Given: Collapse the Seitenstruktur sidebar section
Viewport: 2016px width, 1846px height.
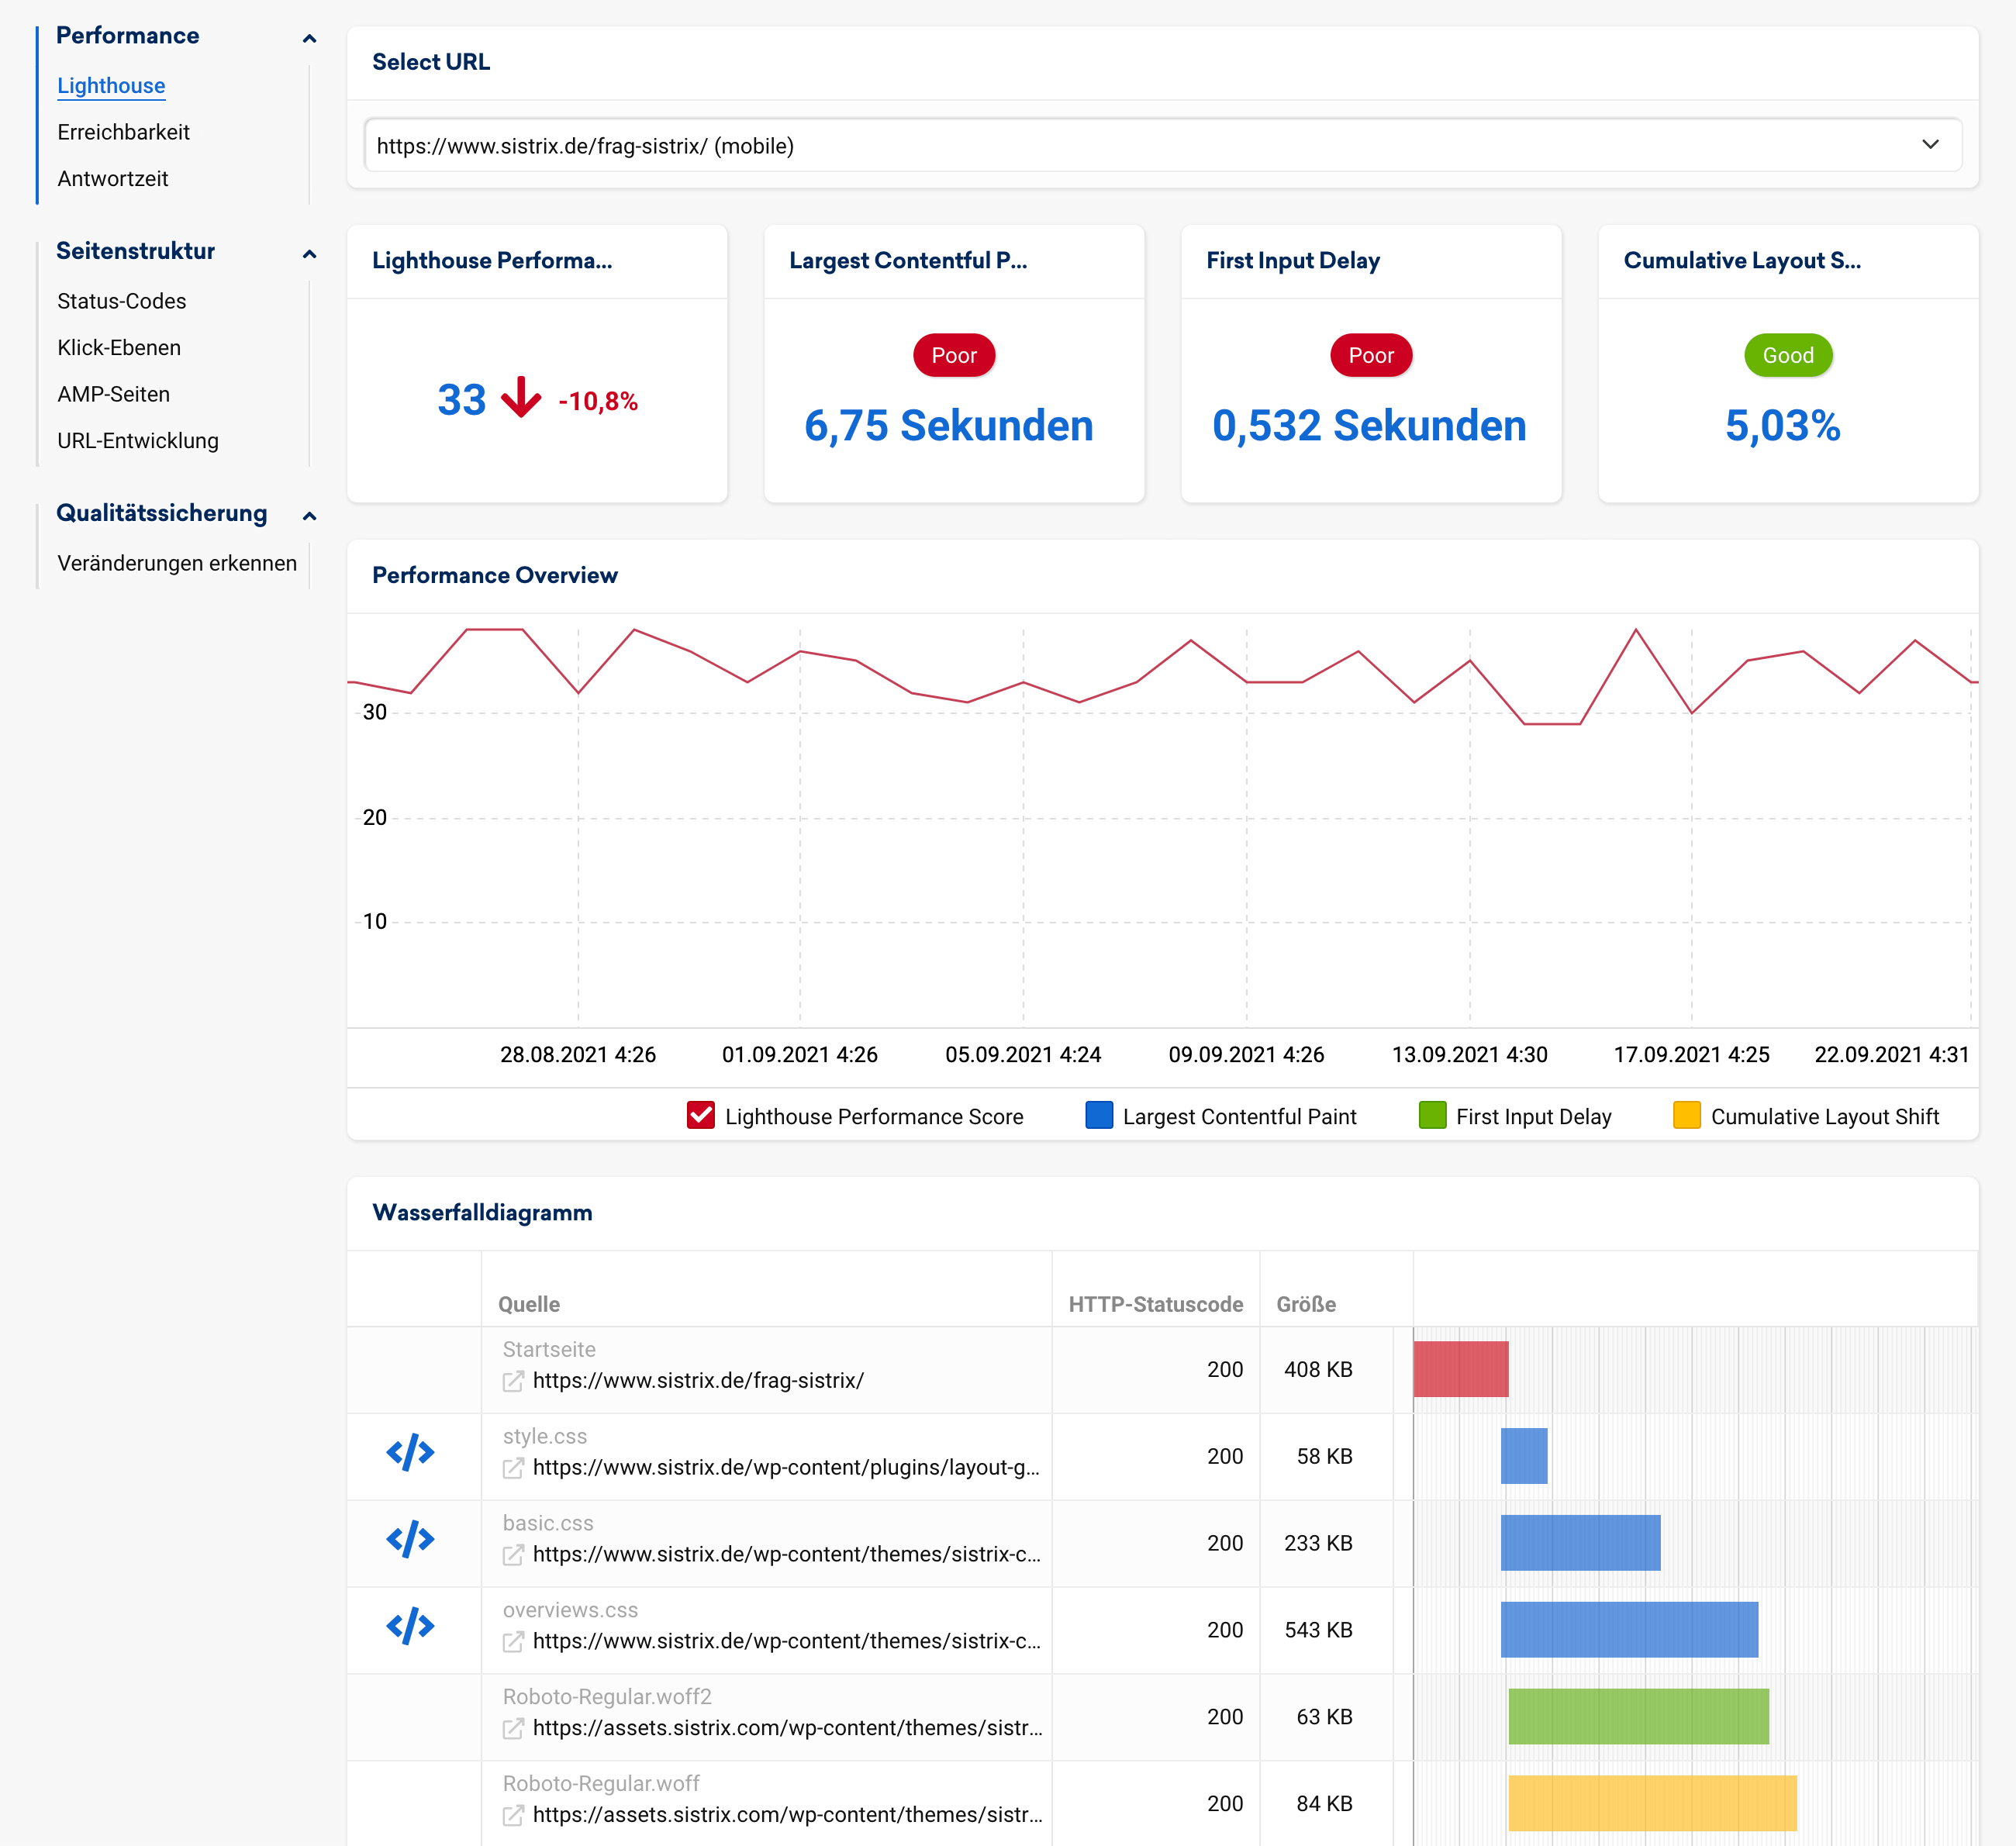Looking at the screenshot, I should [x=309, y=254].
